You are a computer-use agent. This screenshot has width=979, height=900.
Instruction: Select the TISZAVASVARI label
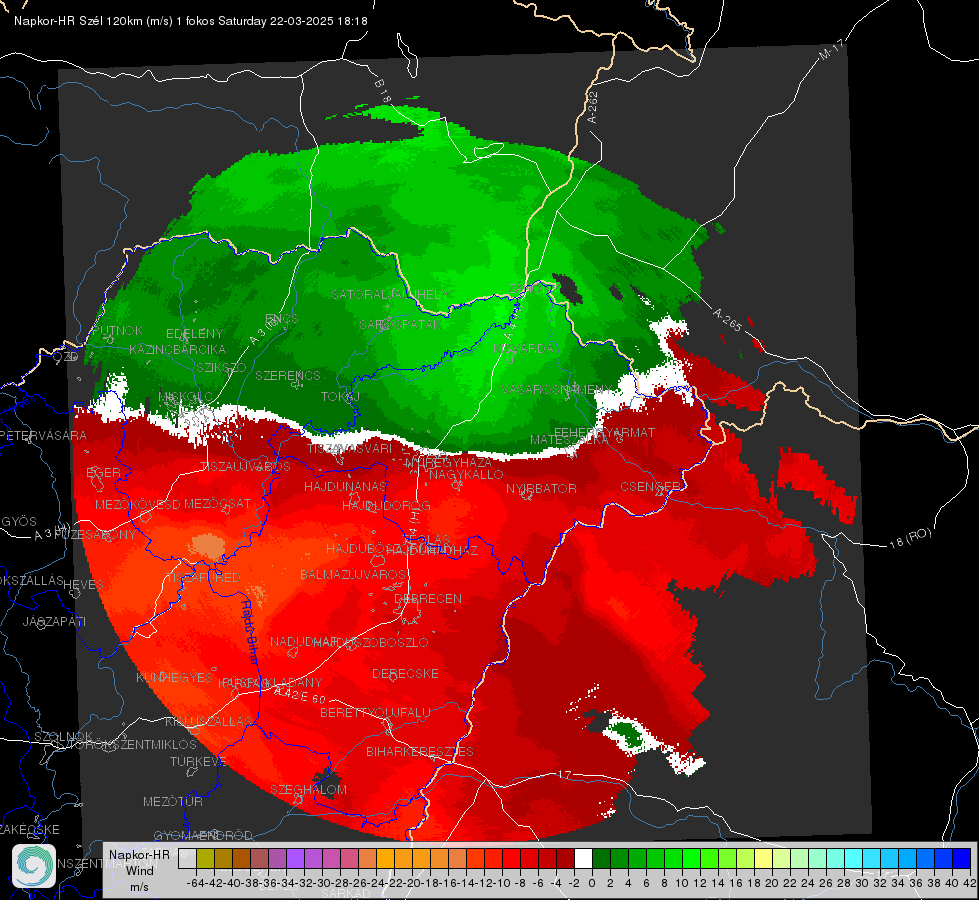[350, 448]
